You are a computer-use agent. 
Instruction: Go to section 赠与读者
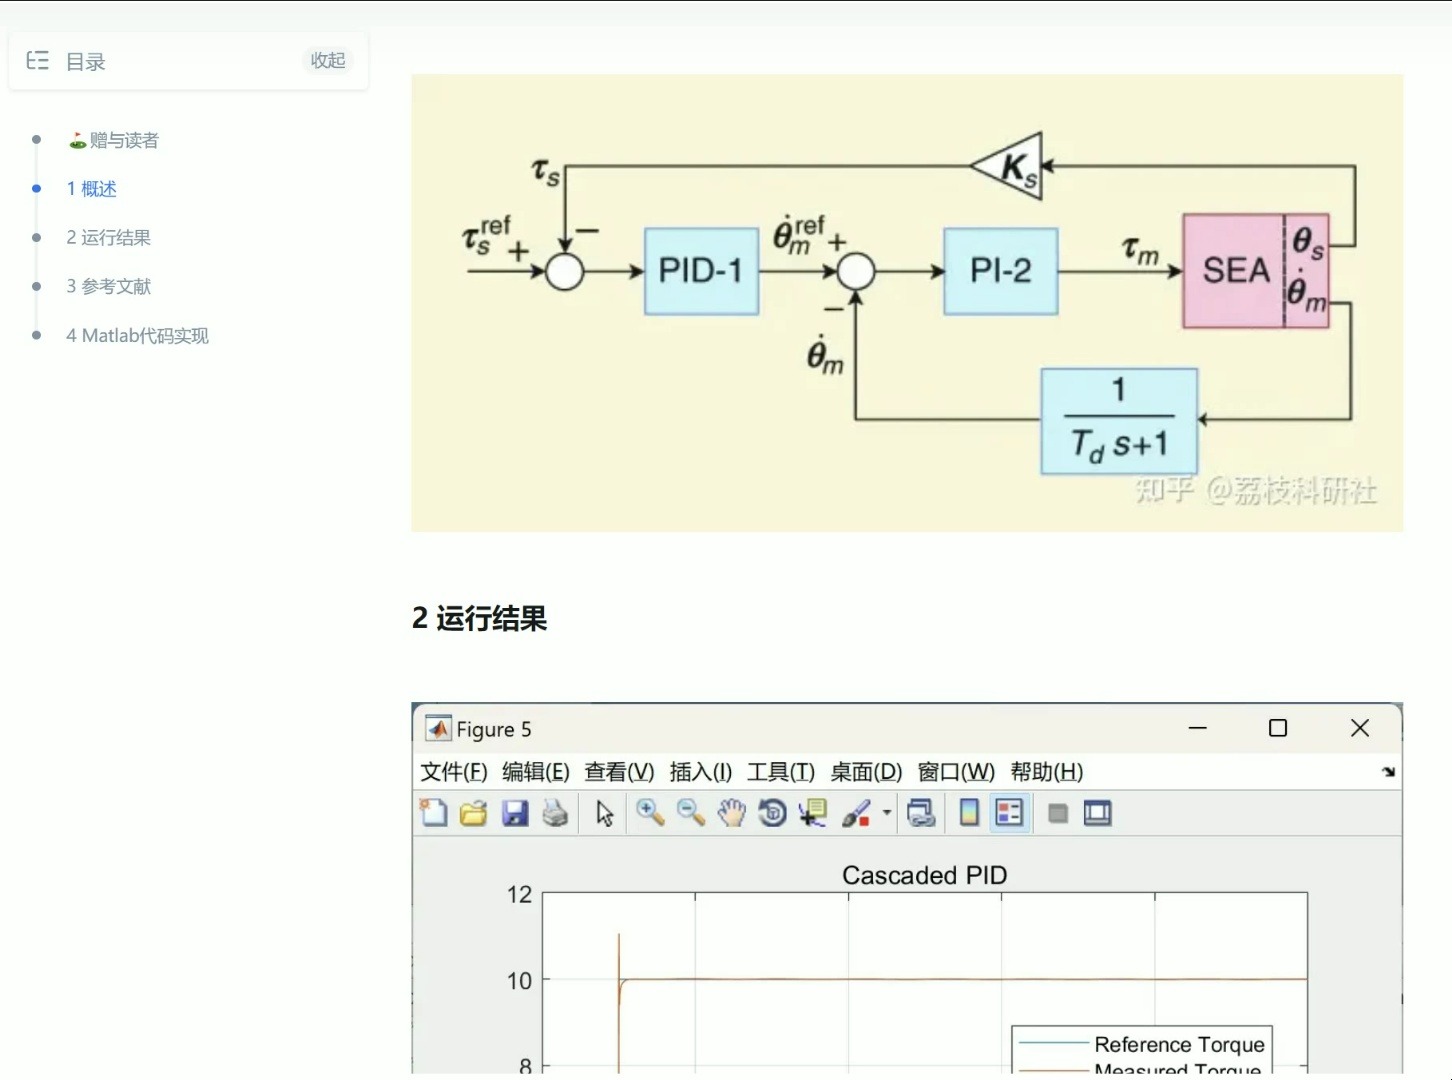coord(113,140)
